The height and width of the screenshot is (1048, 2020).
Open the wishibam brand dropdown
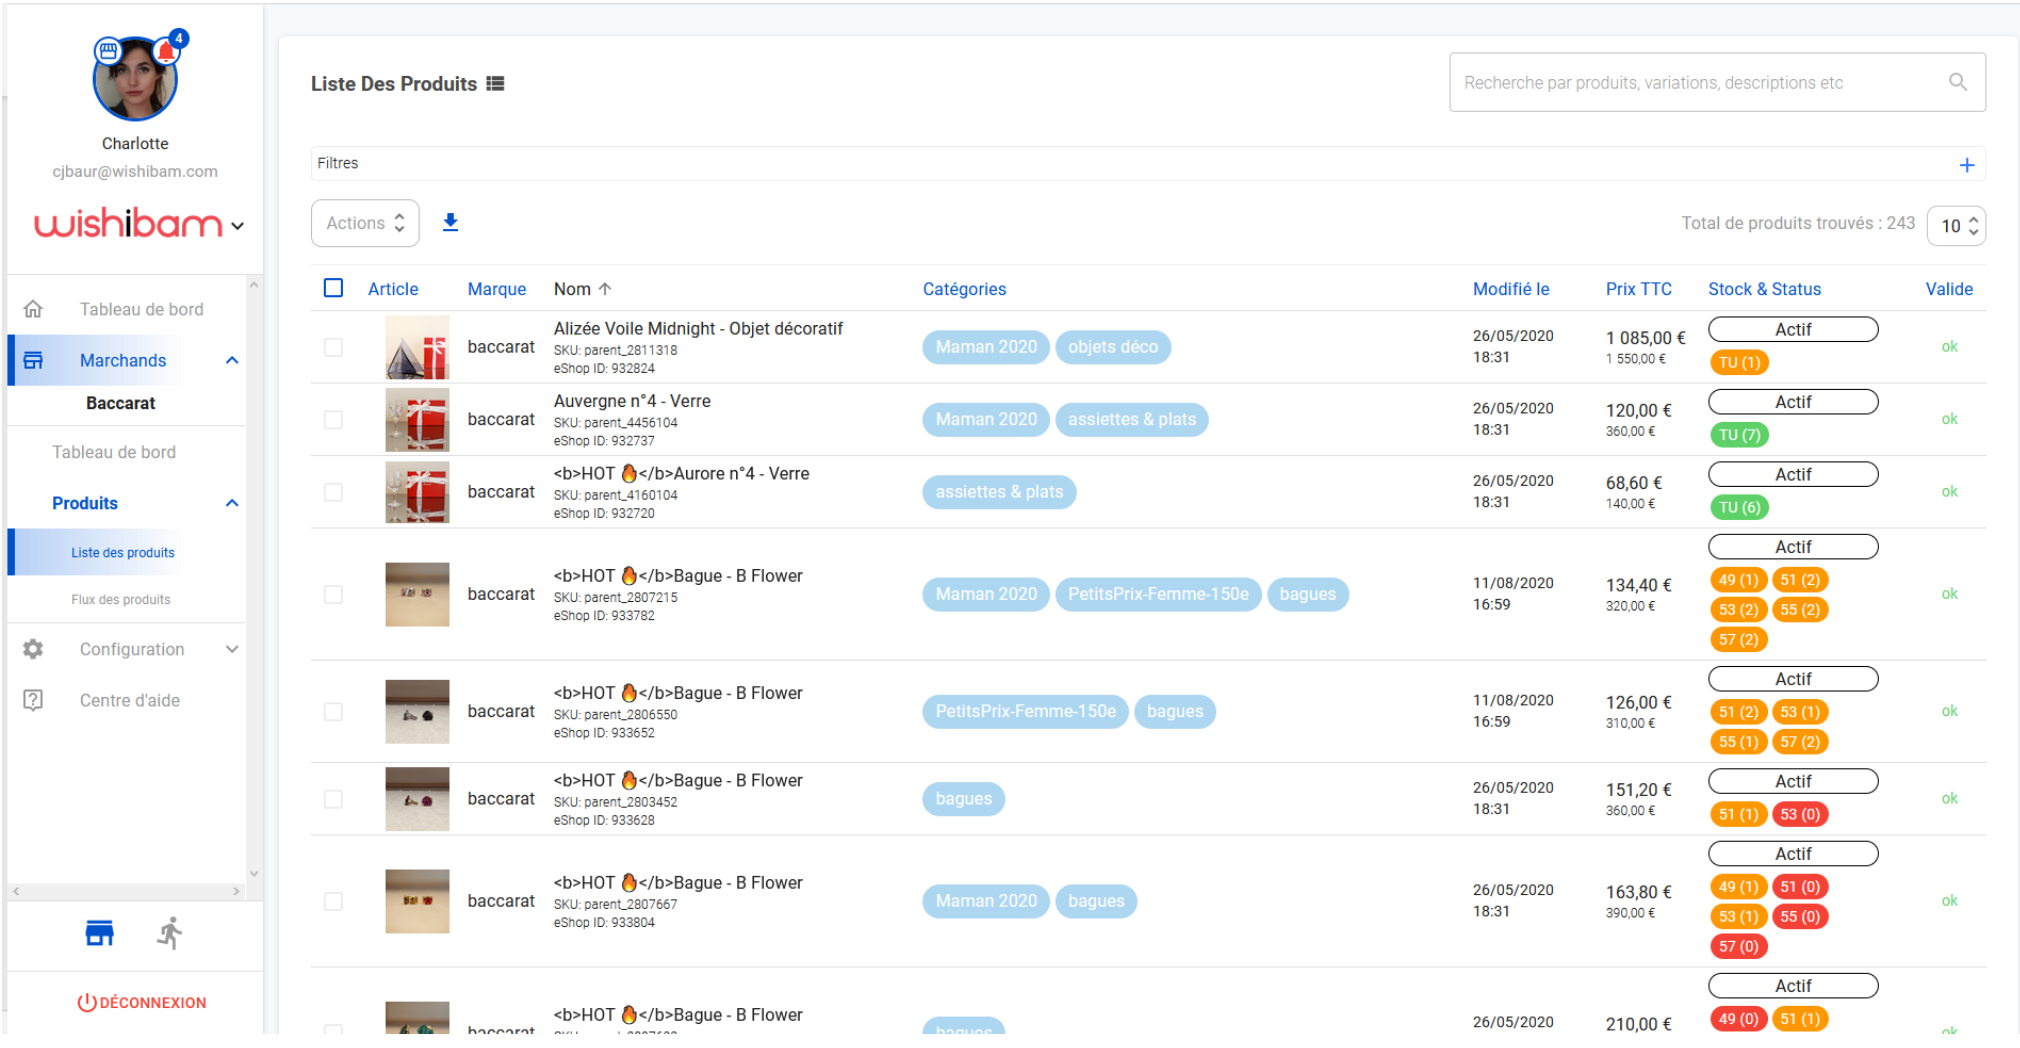(x=238, y=226)
